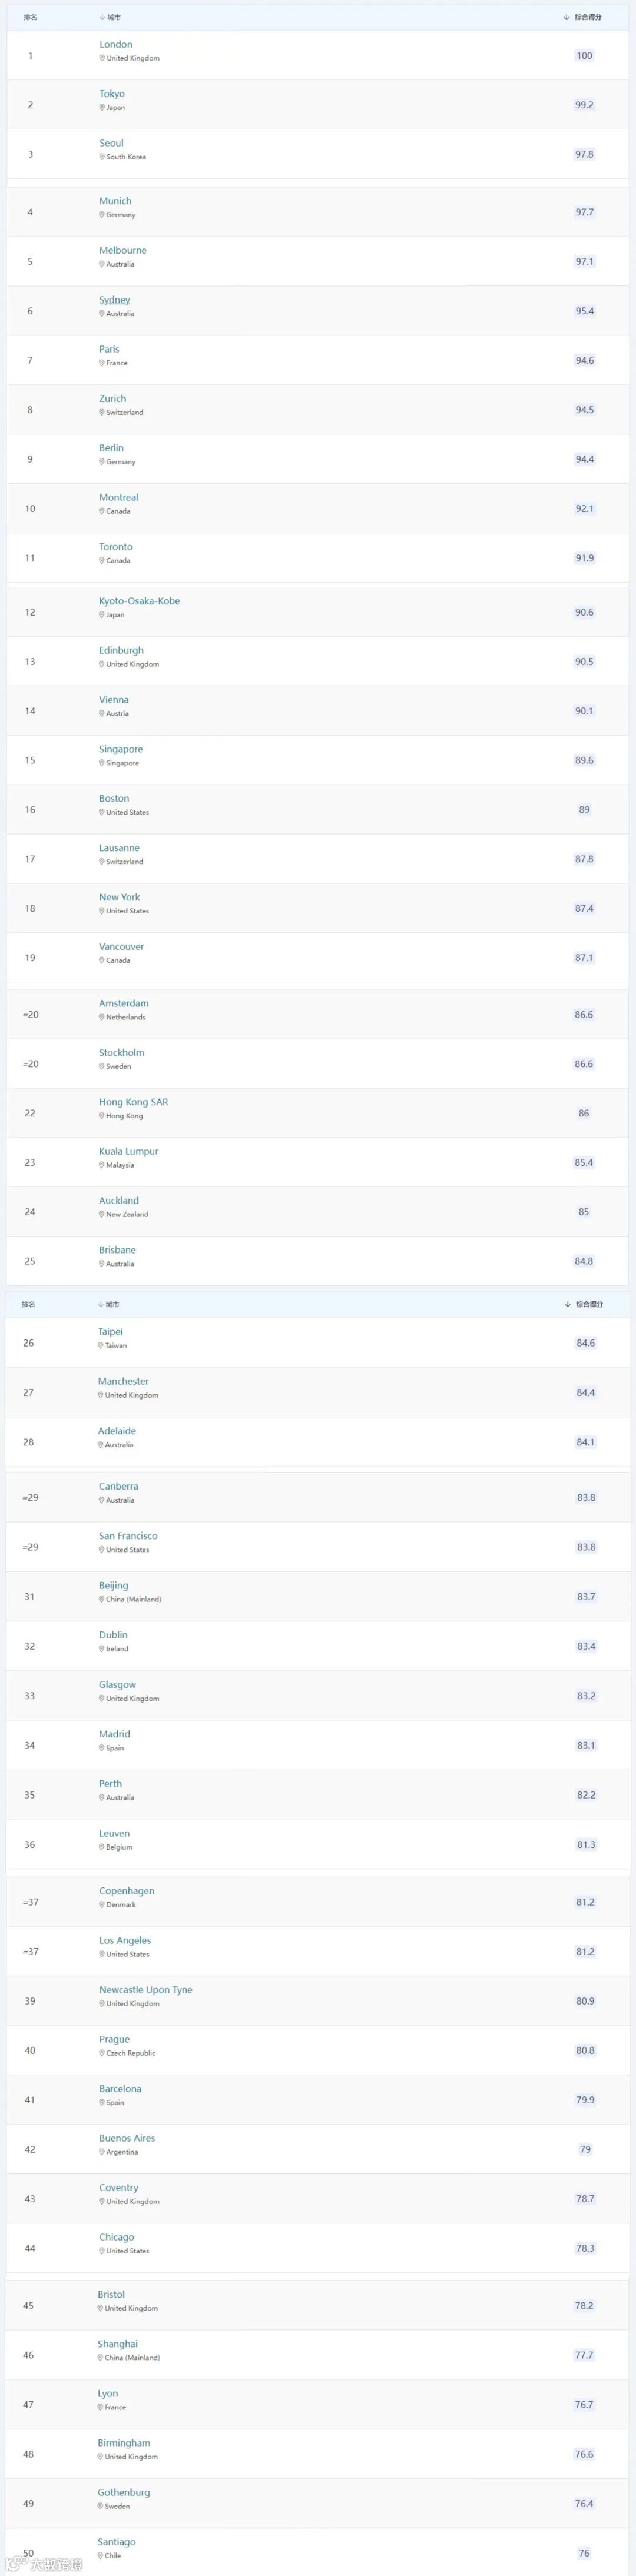Click the pin icon beside Argentina

coord(102,2152)
